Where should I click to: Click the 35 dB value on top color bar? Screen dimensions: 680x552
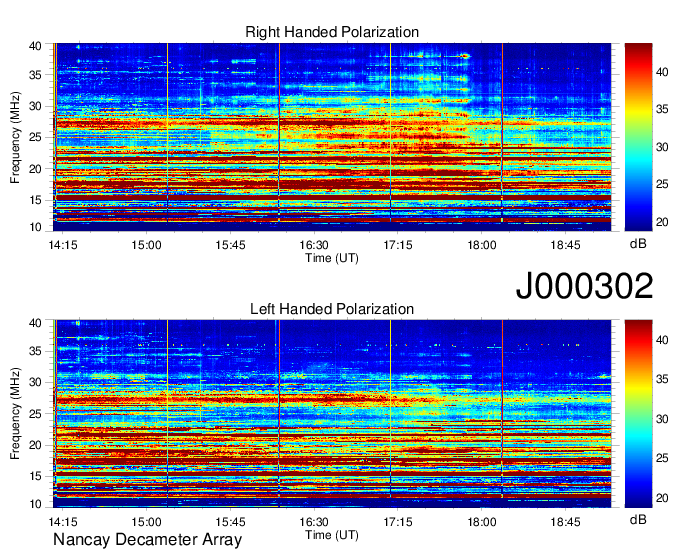tap(662, 109)
